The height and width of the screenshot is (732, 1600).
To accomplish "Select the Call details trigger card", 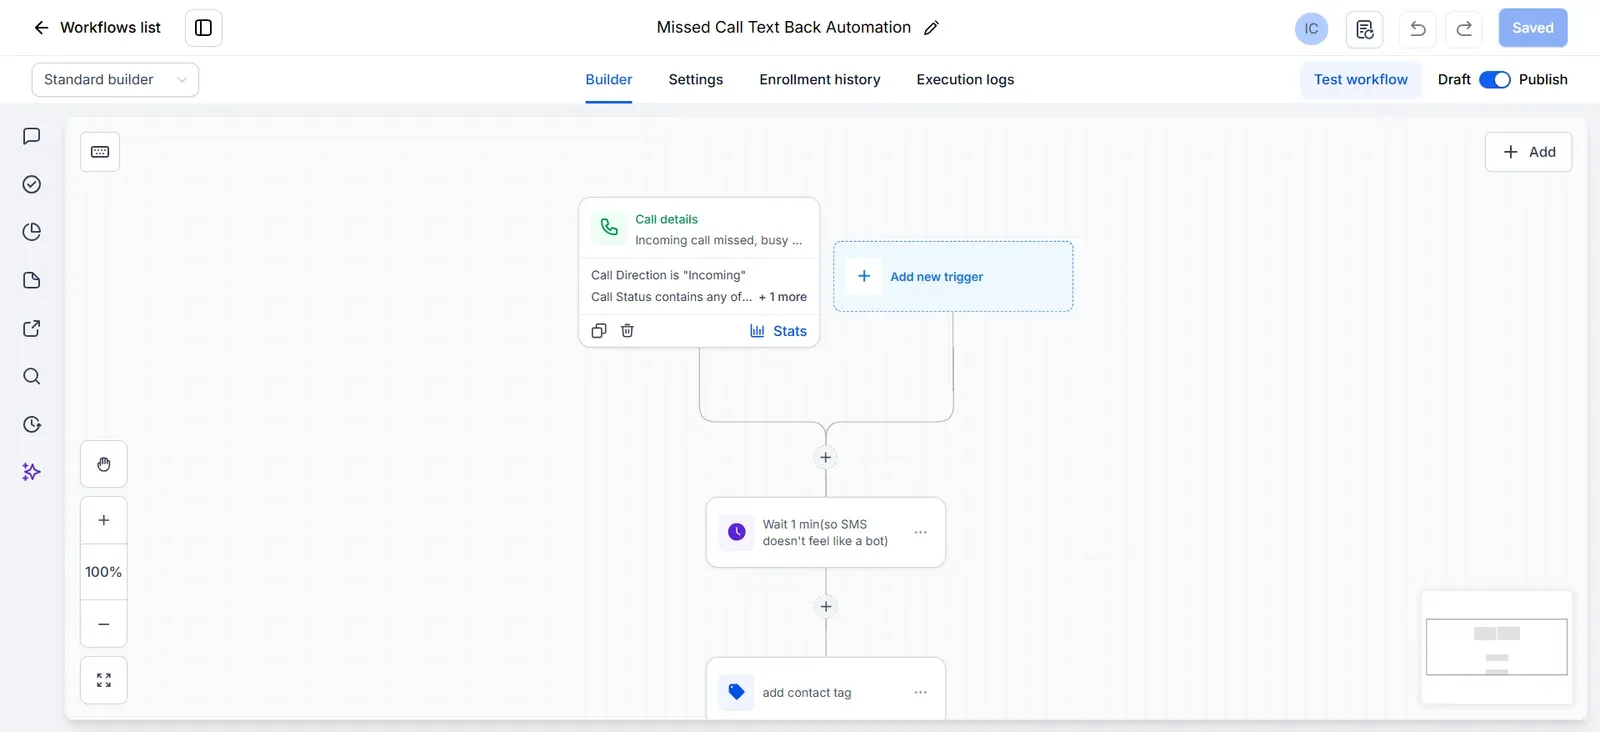I will point(699,272).
